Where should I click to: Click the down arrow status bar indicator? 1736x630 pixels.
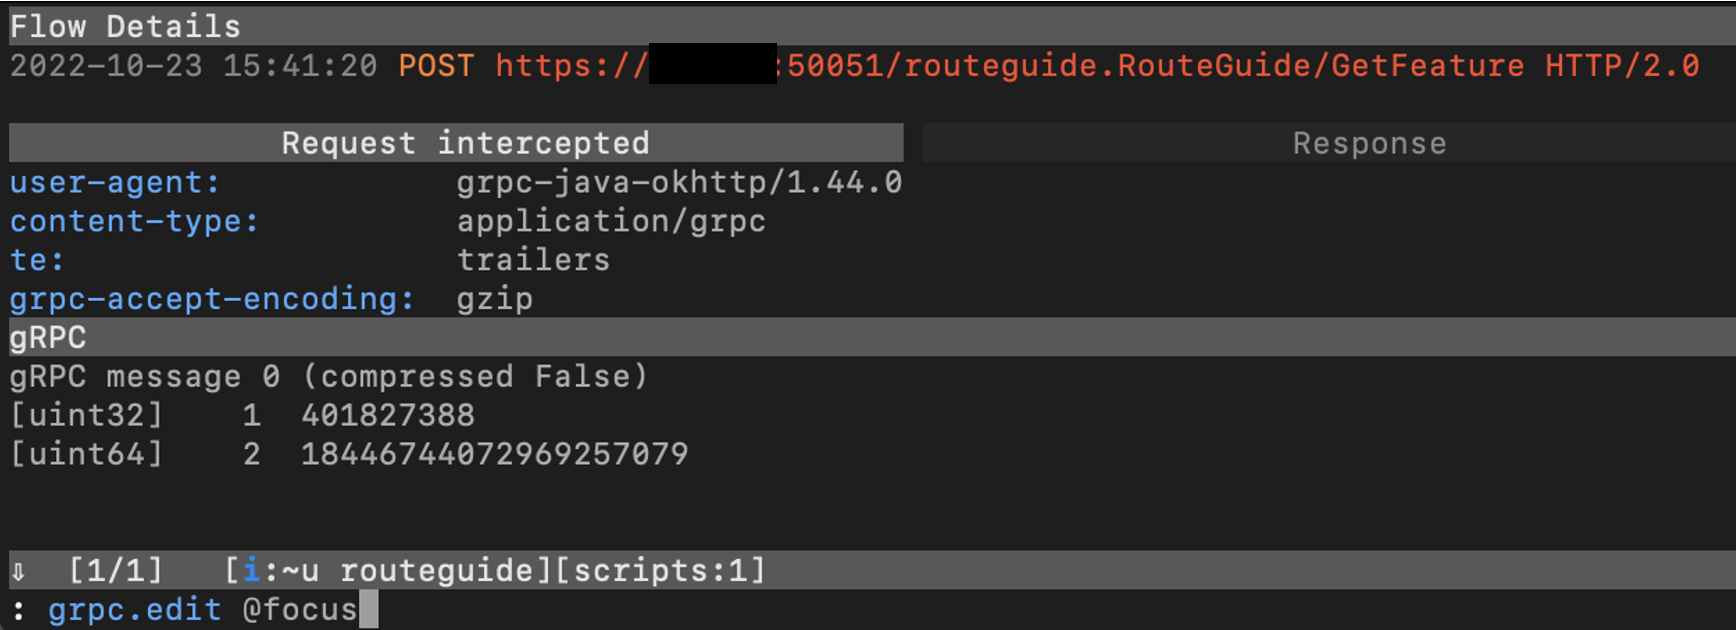click(x=18, y=572)
